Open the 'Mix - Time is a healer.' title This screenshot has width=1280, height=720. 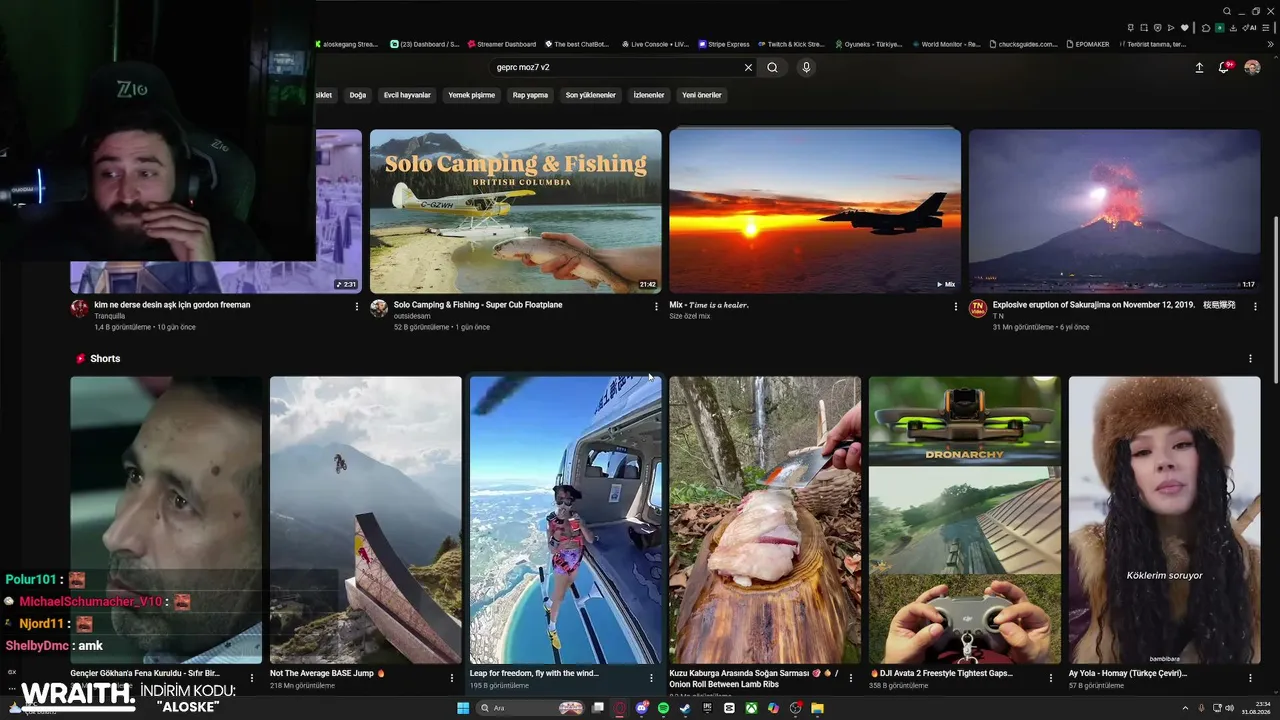pyautogui.click(x=709, y=305)
